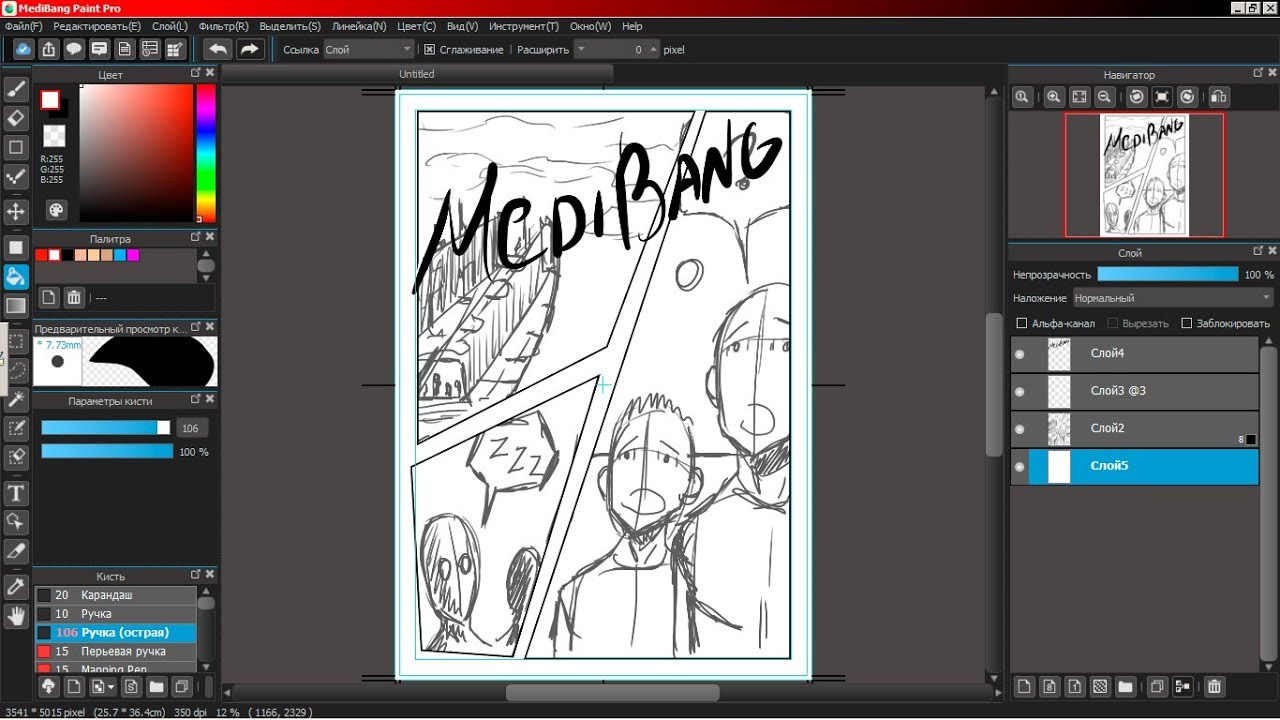
Task: Select the Карандаш brush
Action: [115, 595]
